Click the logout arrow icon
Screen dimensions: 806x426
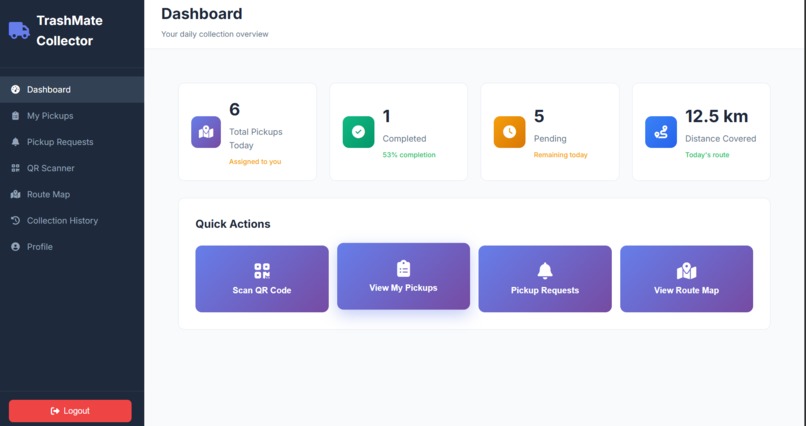coord(55,411)
